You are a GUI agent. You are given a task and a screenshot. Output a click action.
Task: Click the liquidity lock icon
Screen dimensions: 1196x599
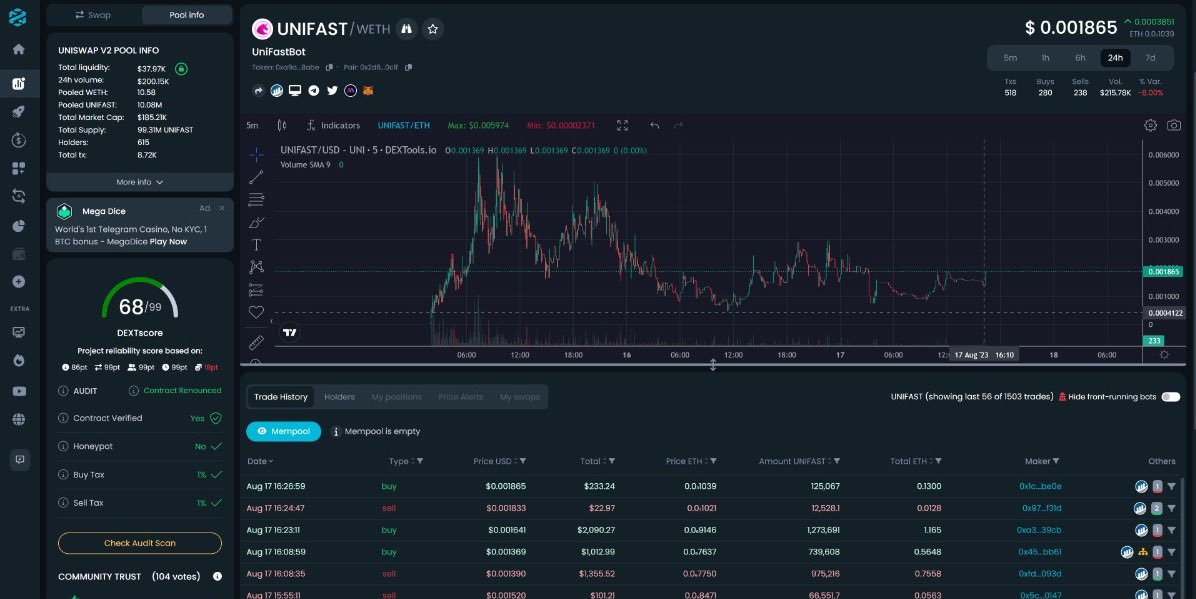tap(181, 69)
